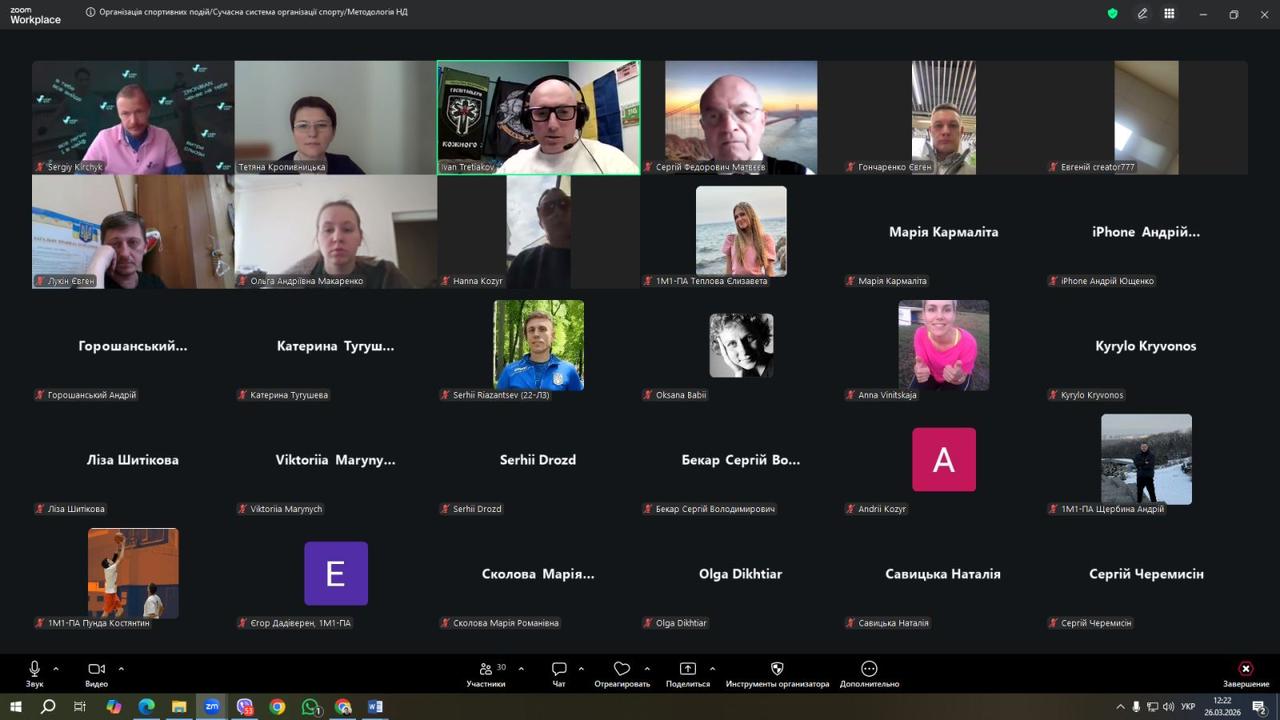Open Microsoft Word from the taskbar
This screenshot has height=720, width=1280.
tap(375, 707)
